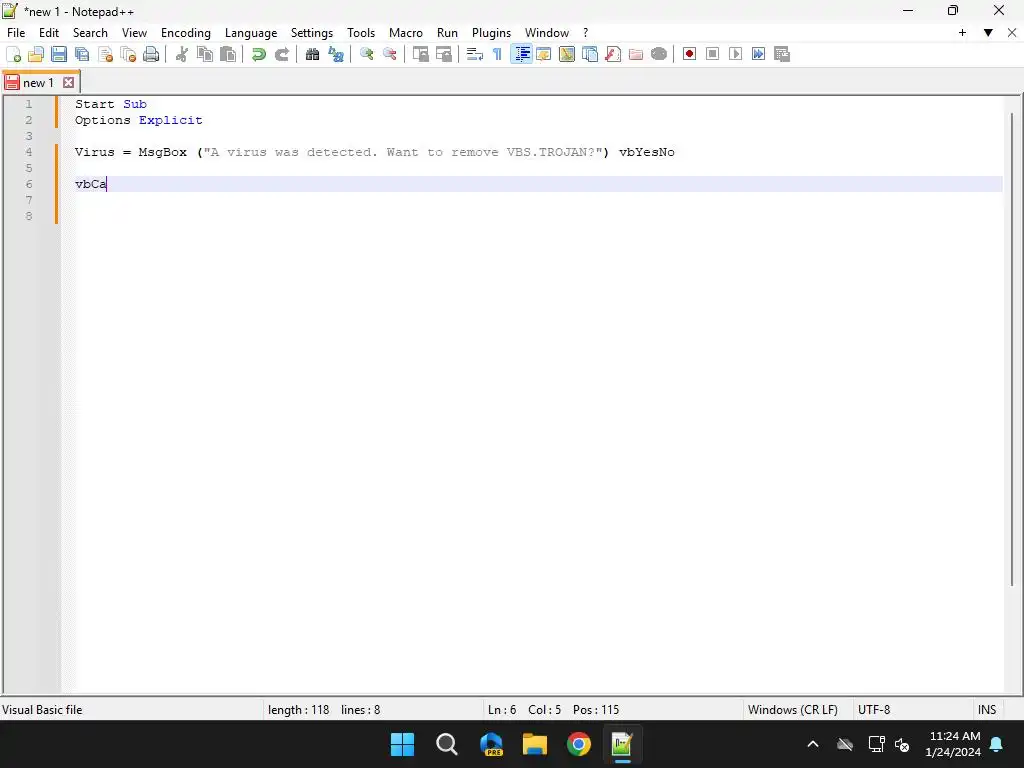Save the current file via toolbar
Viewport: 1024px width, 768px height.
click(x=59, y=54)
